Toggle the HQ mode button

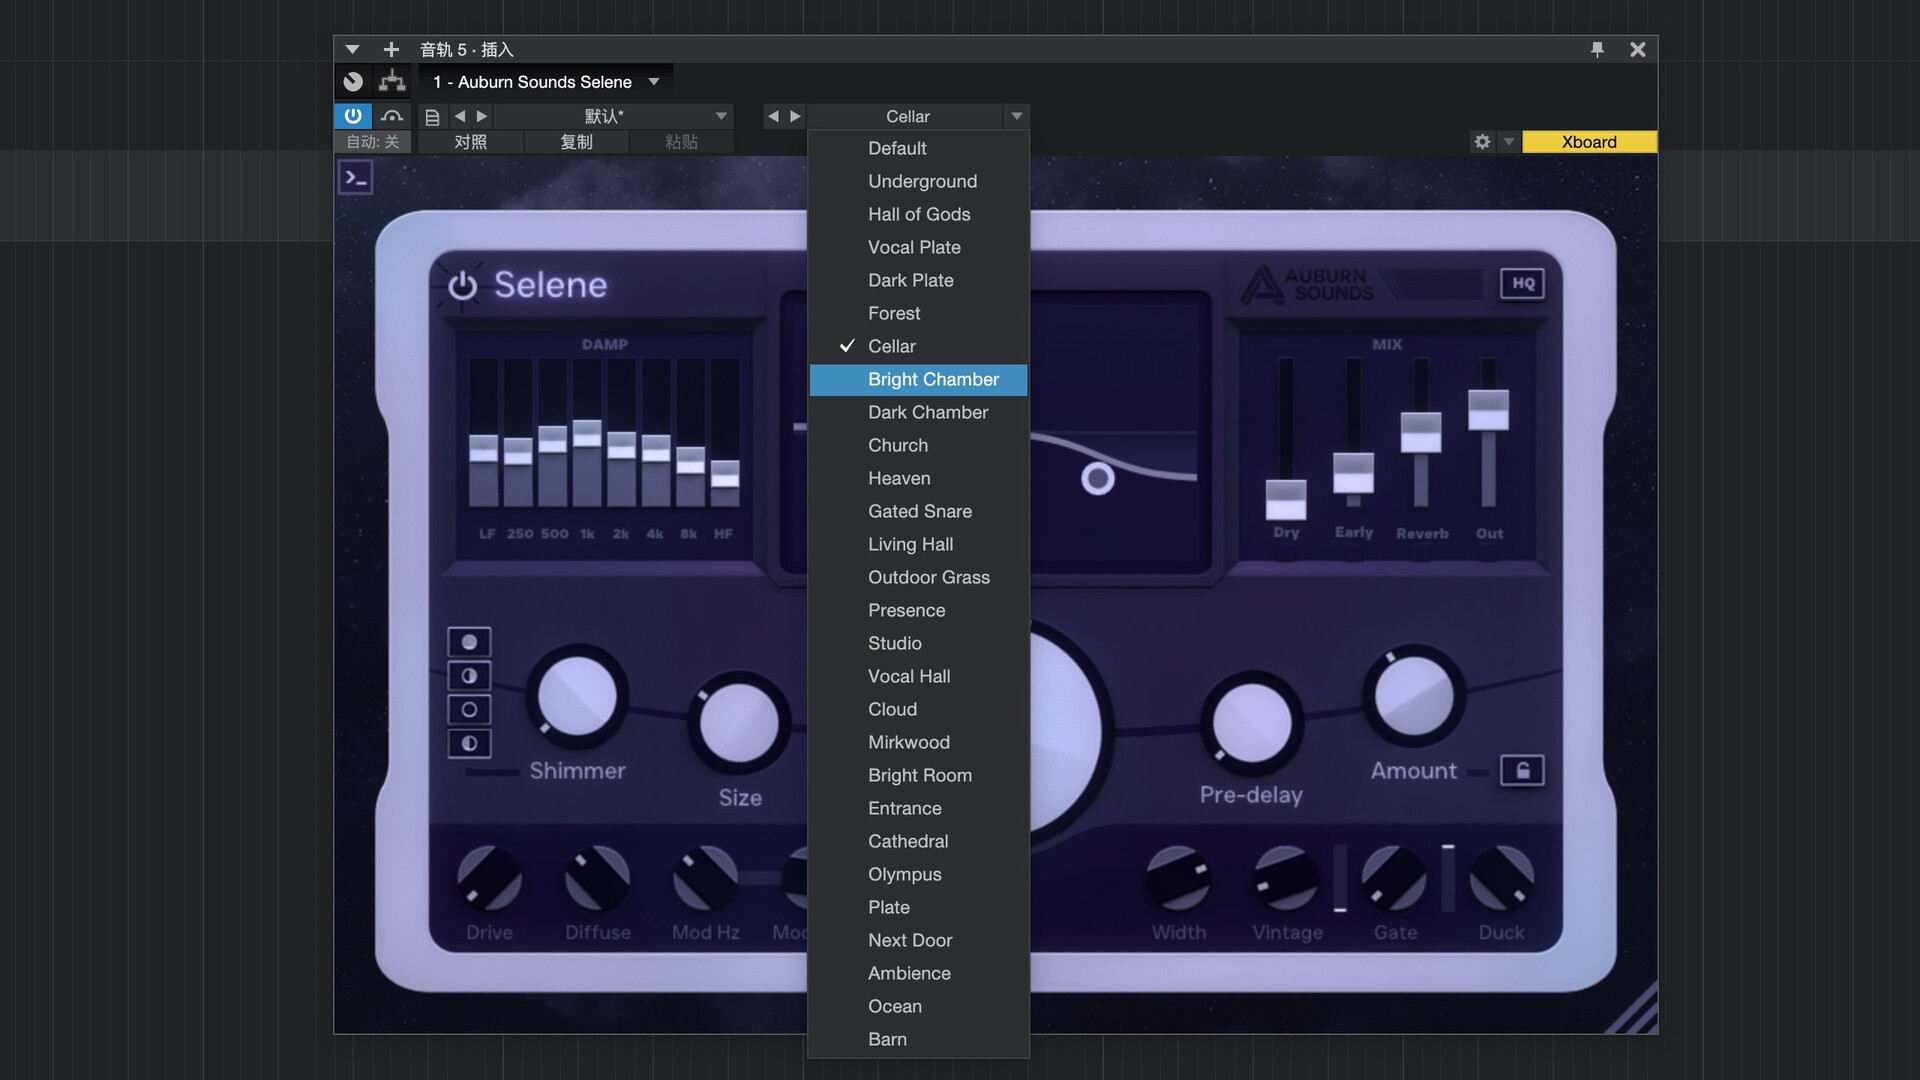click(1522, 284)
